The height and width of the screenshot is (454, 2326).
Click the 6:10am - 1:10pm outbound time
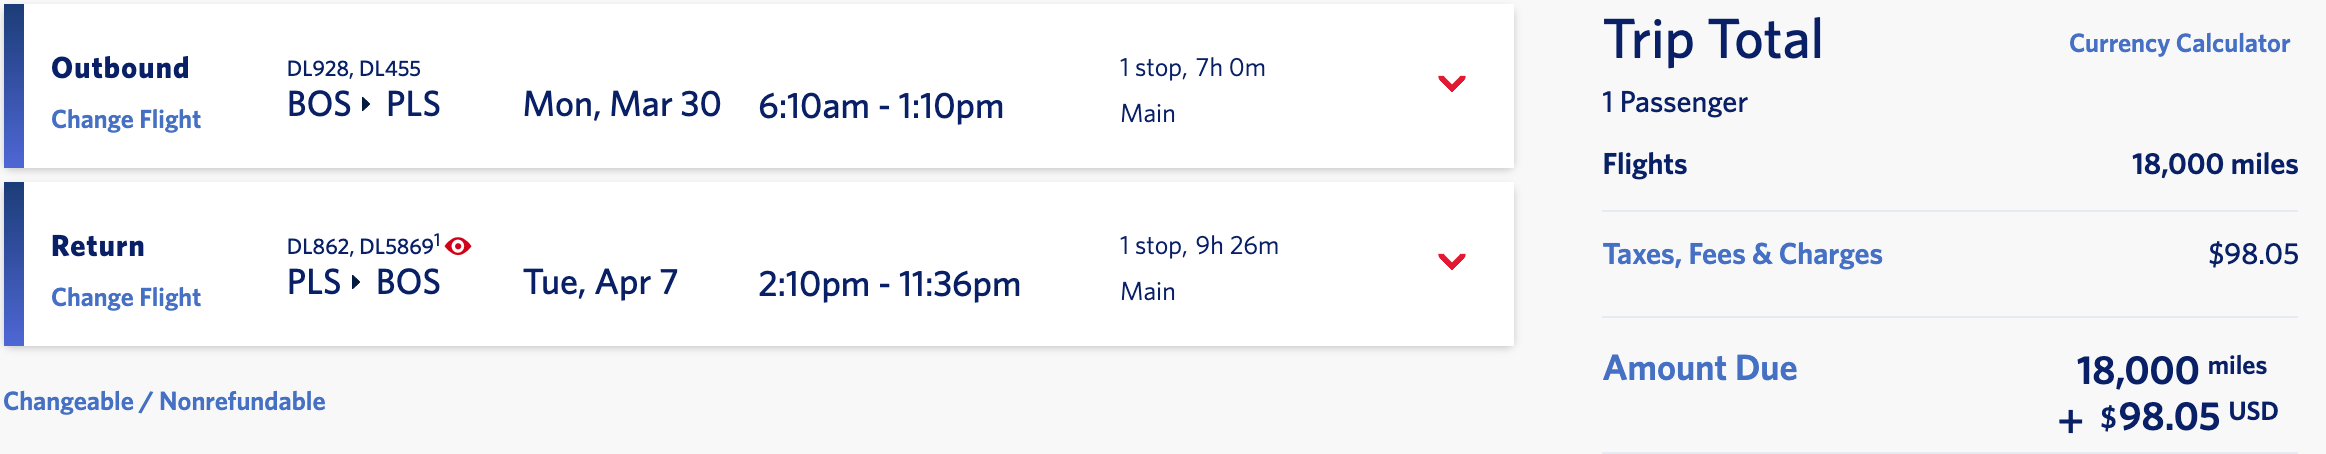coord(880,106)
